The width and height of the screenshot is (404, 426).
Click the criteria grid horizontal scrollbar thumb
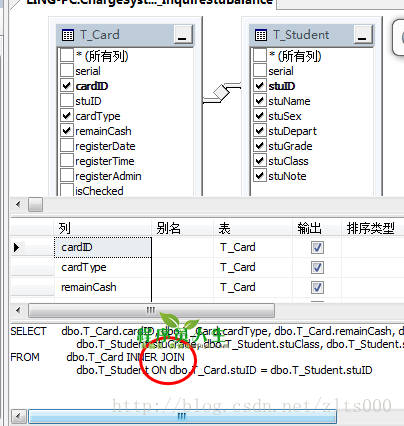(151, 311)
